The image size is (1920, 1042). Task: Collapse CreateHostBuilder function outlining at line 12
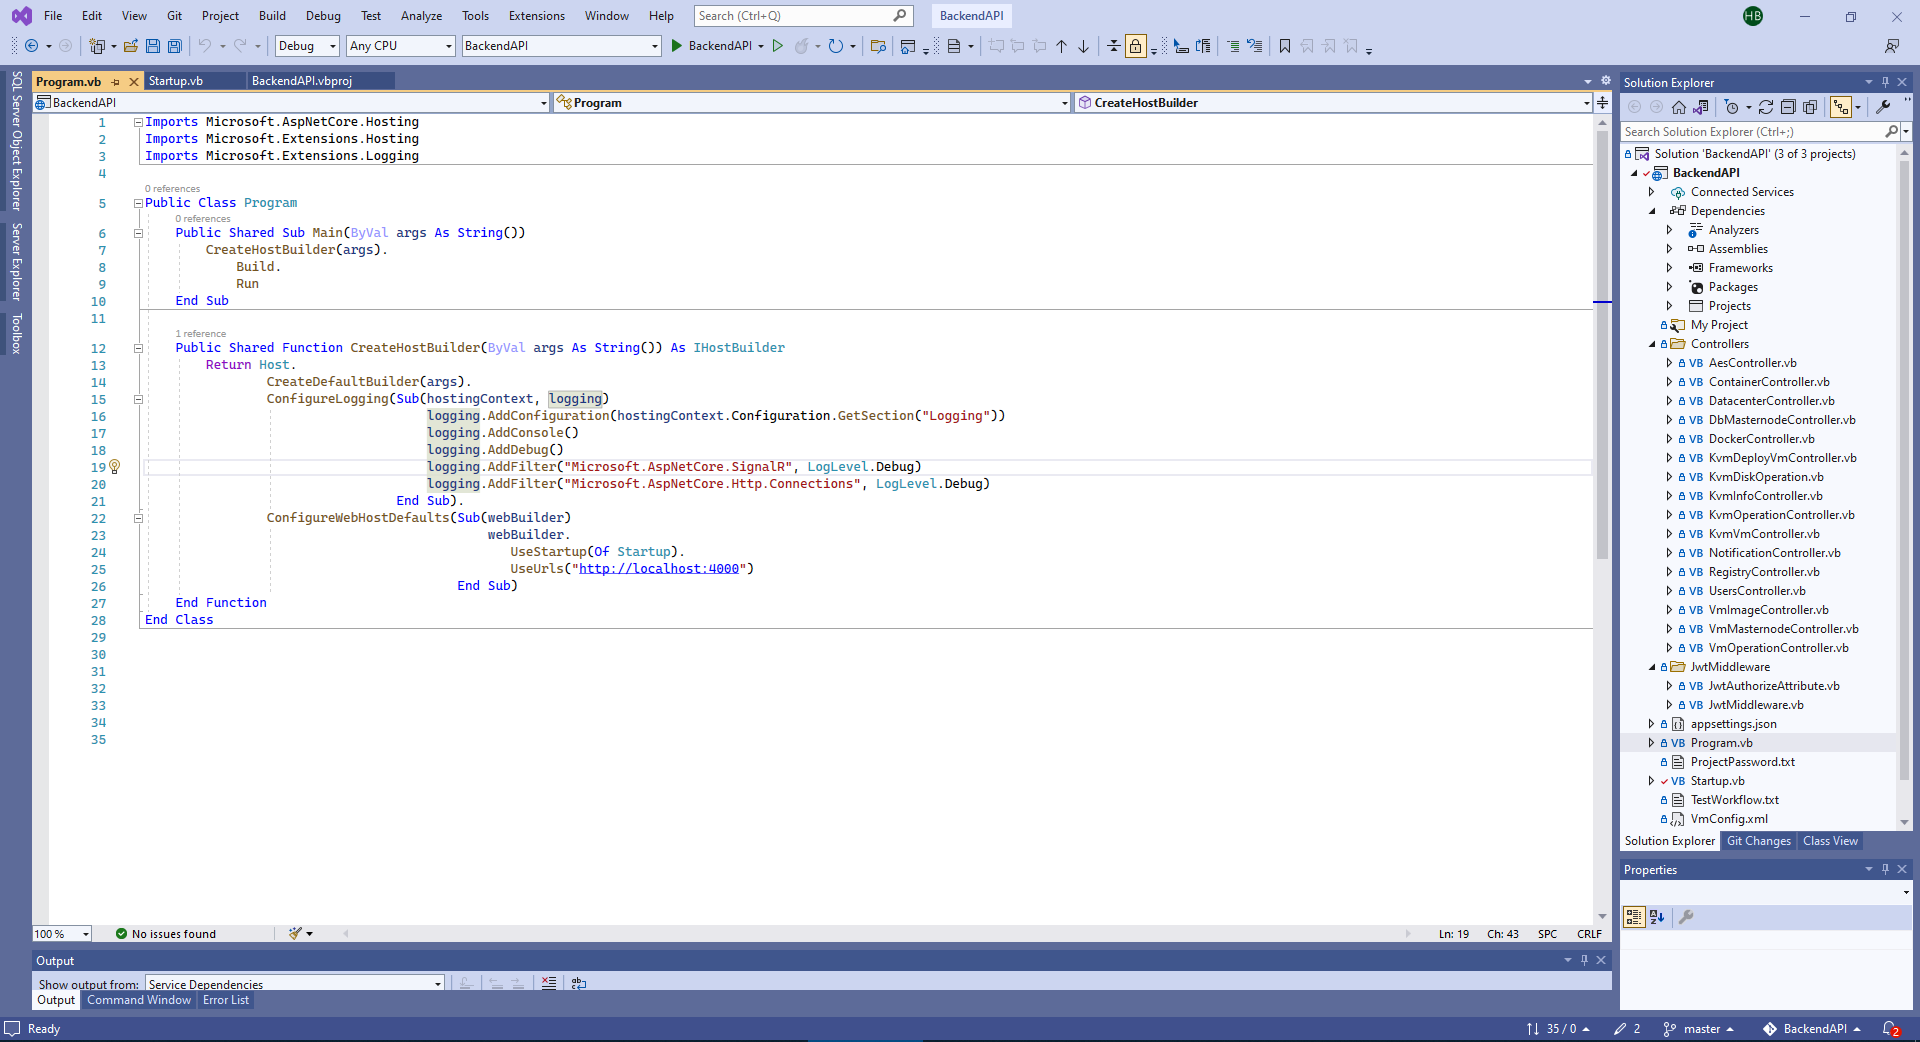click(139, 348)
